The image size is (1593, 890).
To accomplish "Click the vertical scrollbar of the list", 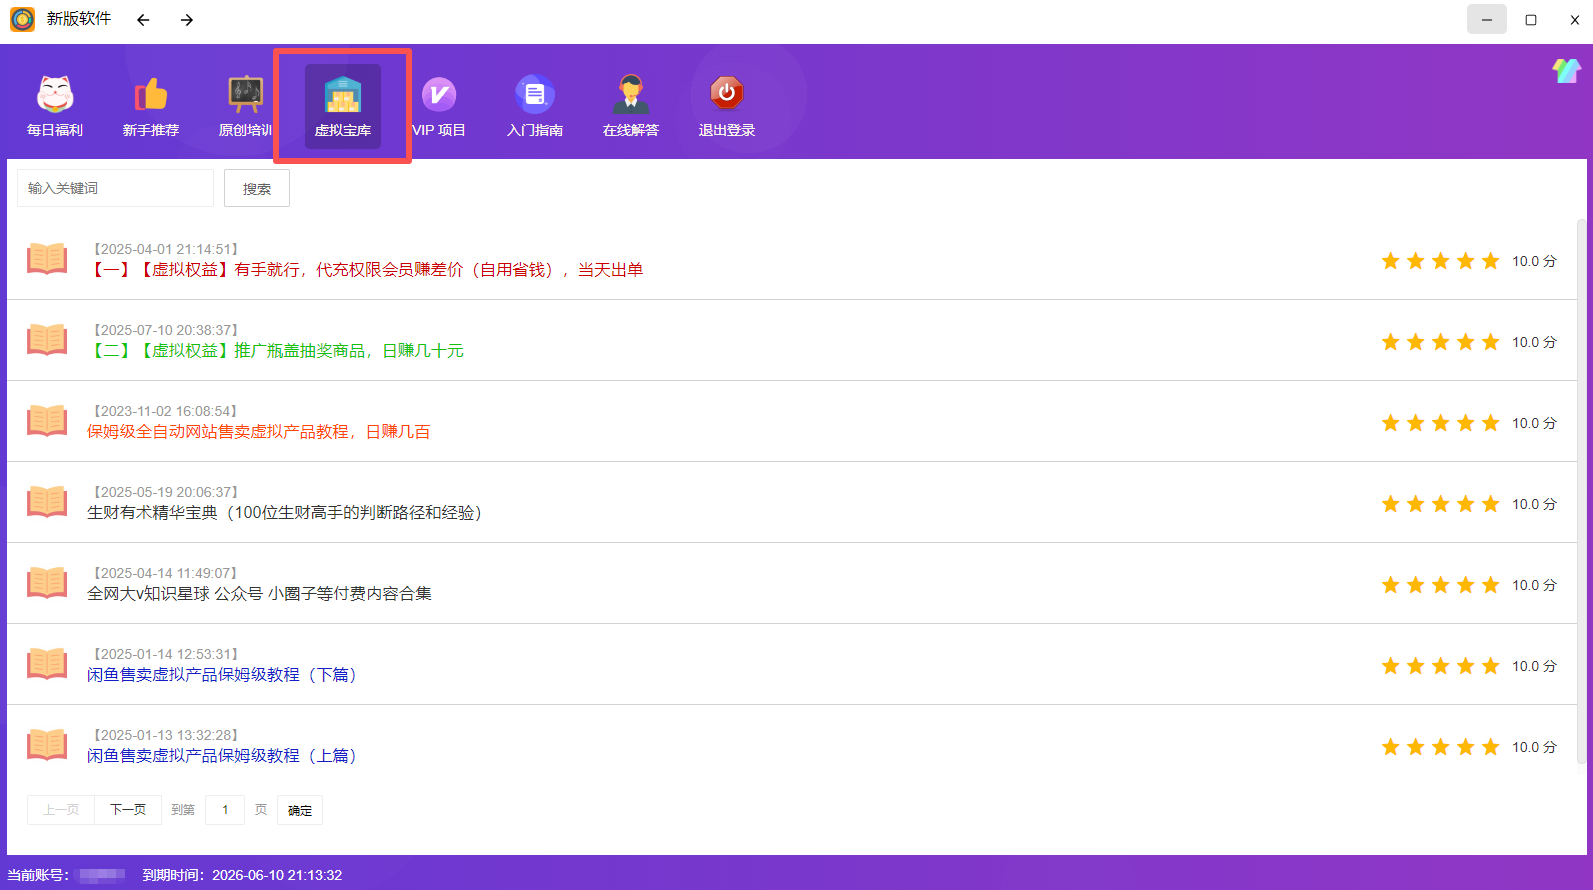I will tap(1581, 490).
